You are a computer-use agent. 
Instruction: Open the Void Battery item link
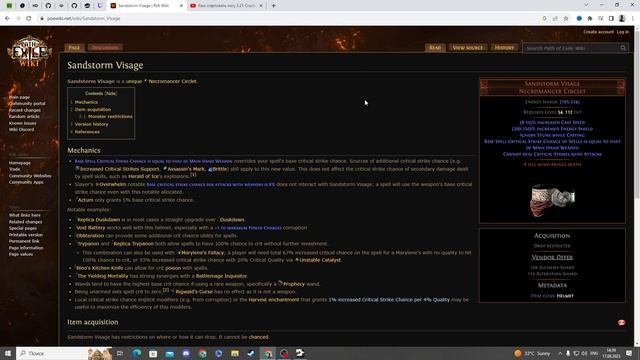(x=91, y=228)
